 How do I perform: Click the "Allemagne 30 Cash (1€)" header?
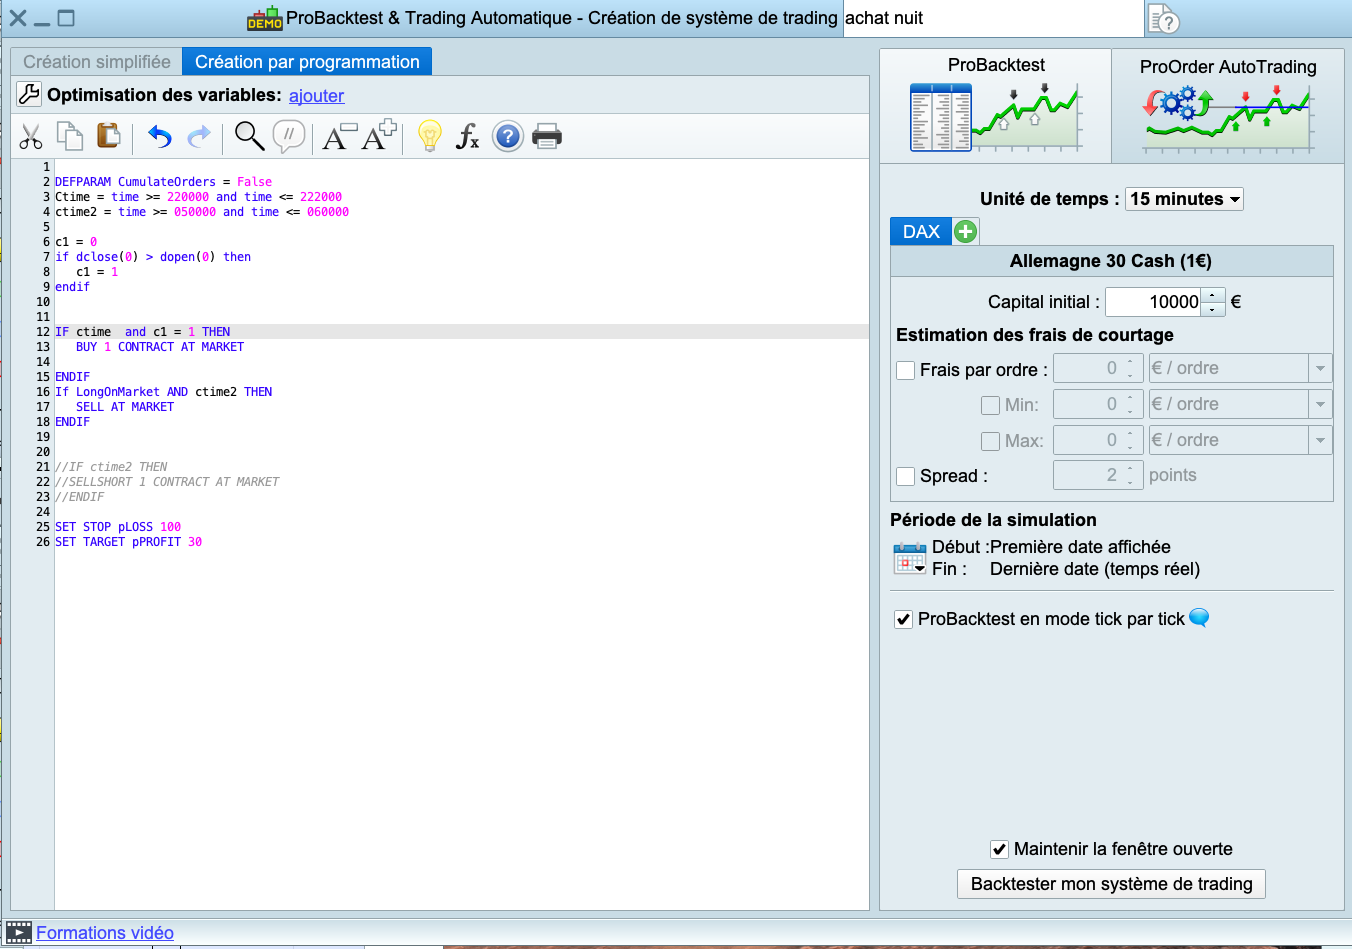coord(1111,261)
